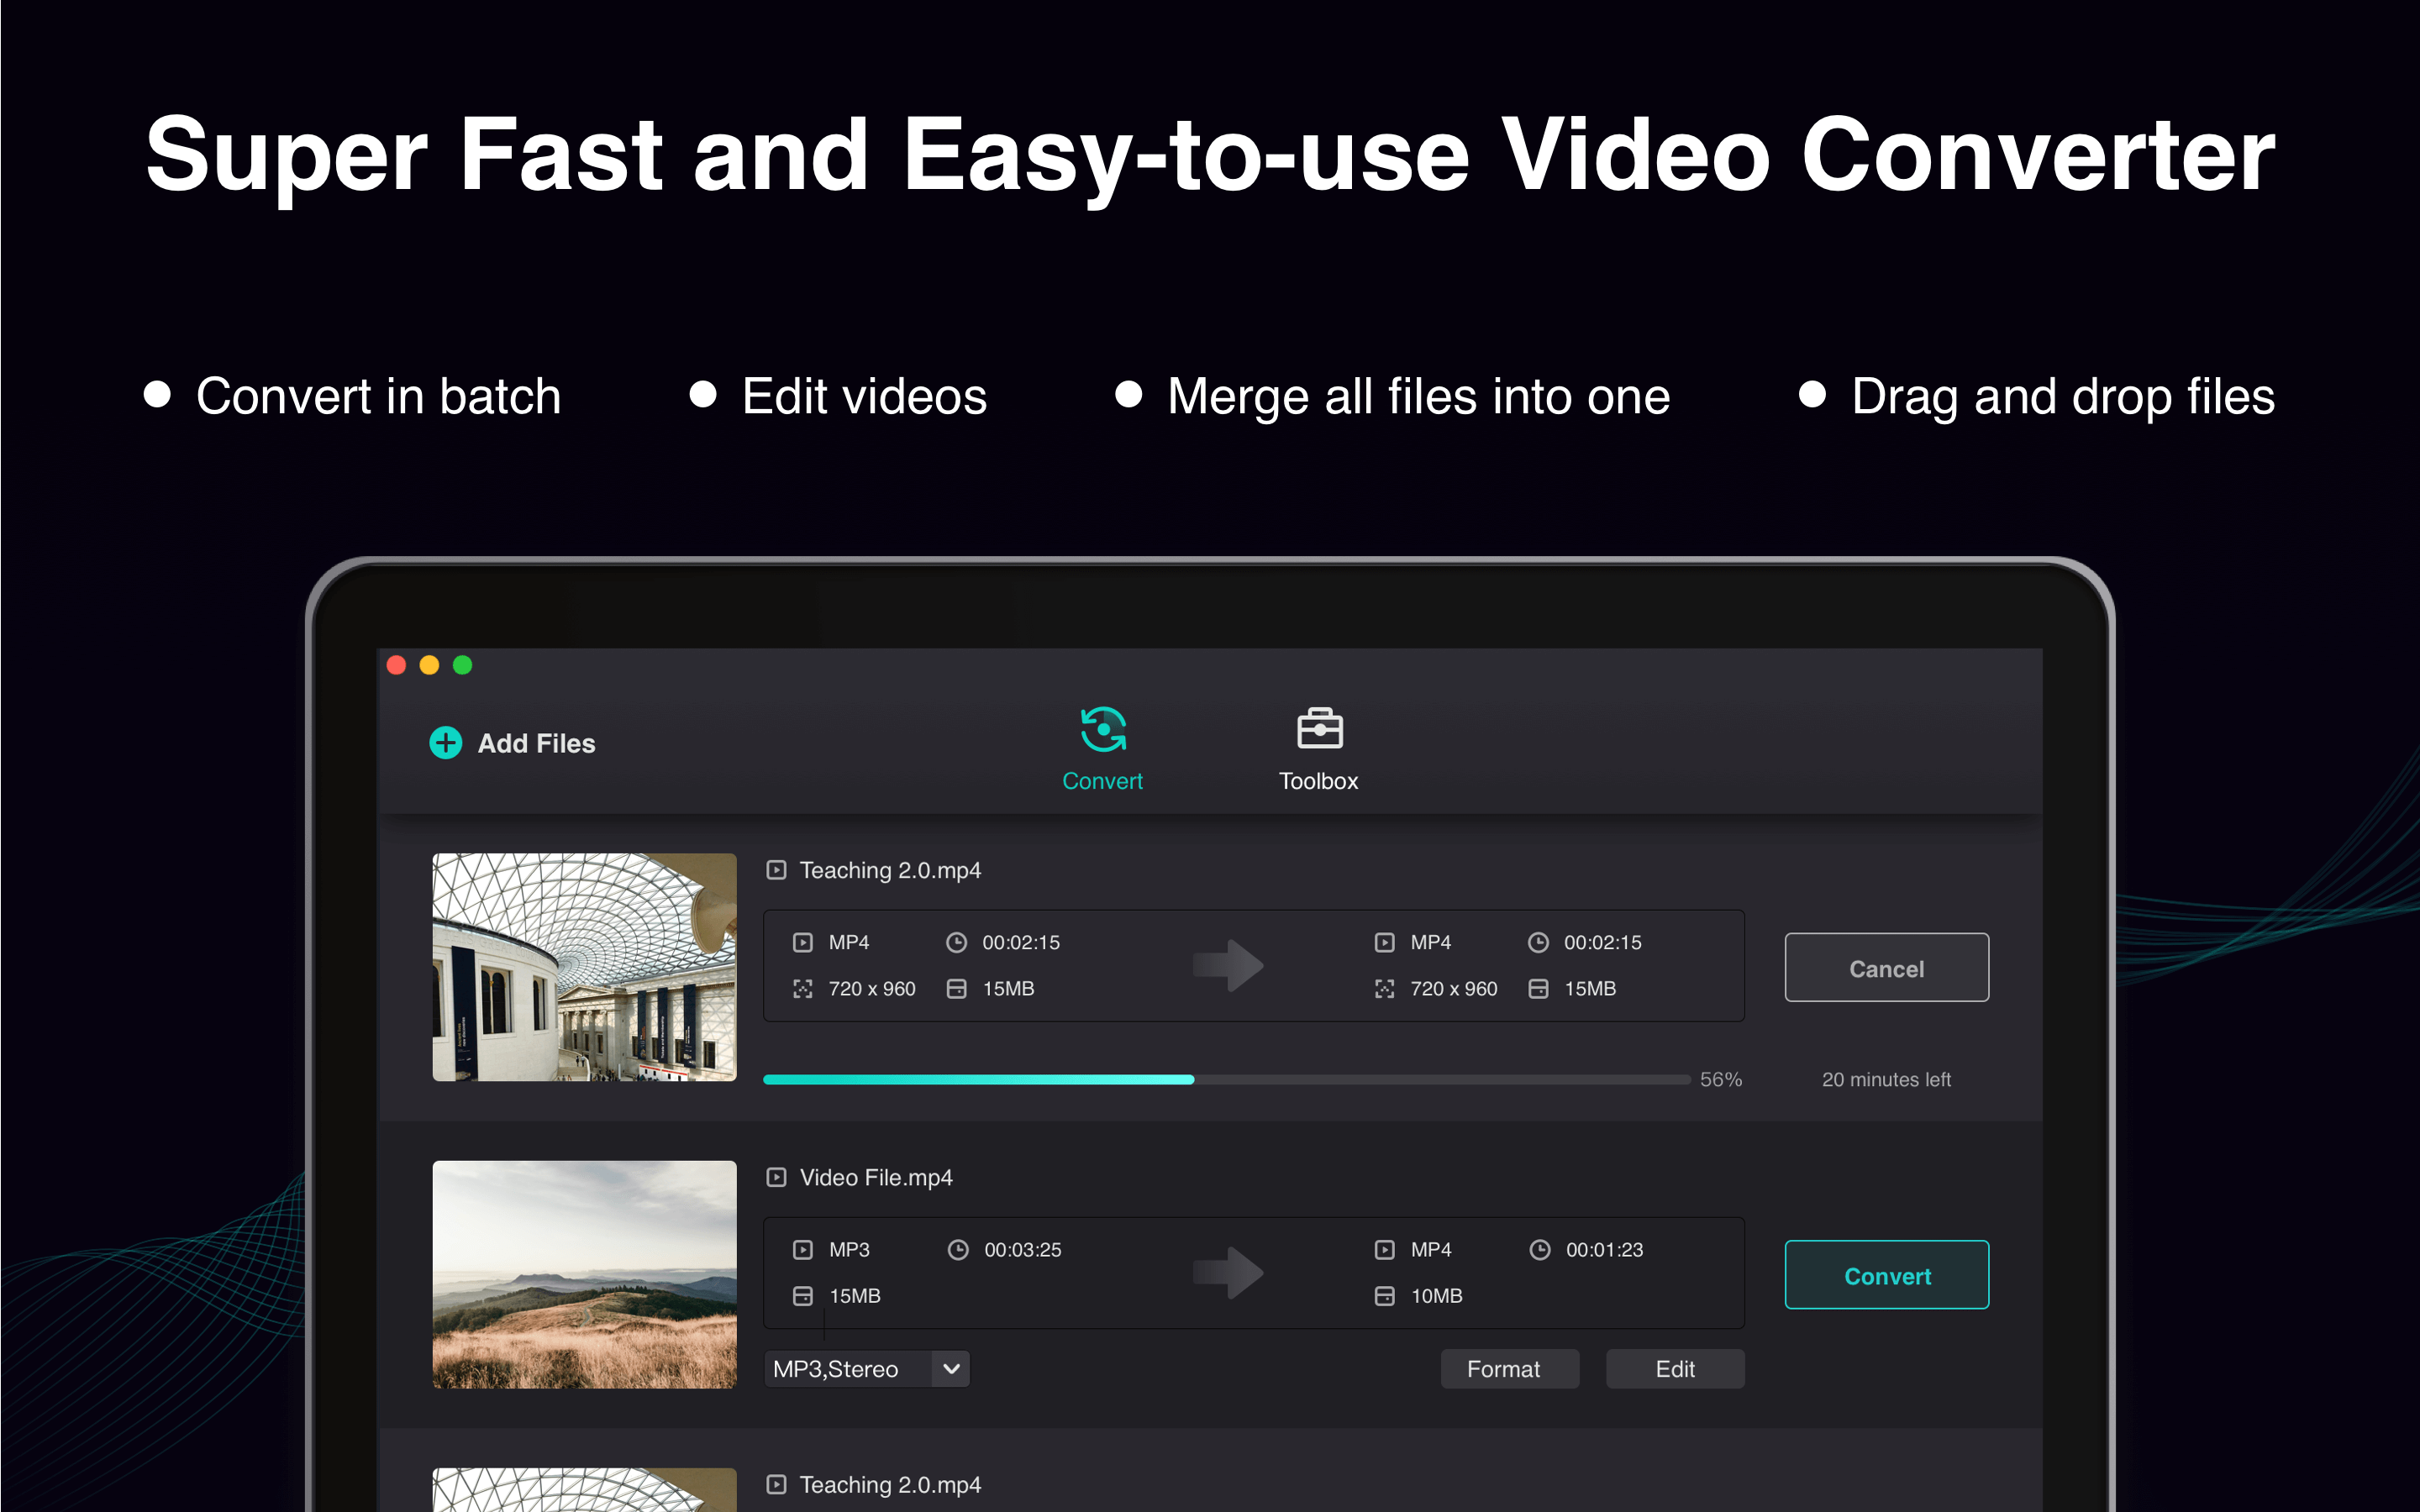
Task: Click the "Drag and drop files" text
Action: (x=2063, y=397)
